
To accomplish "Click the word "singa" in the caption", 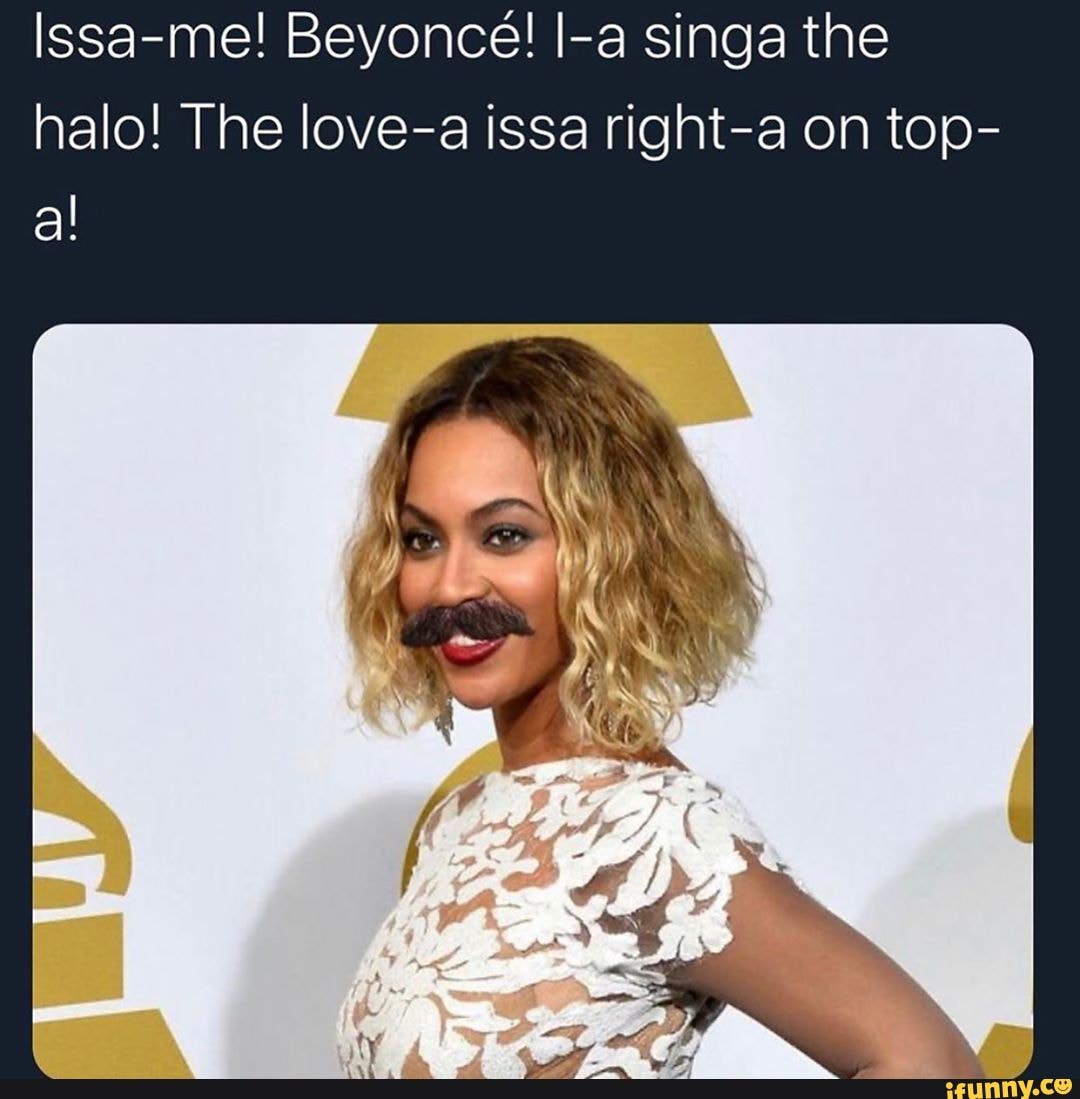I will tap(687, 43).
